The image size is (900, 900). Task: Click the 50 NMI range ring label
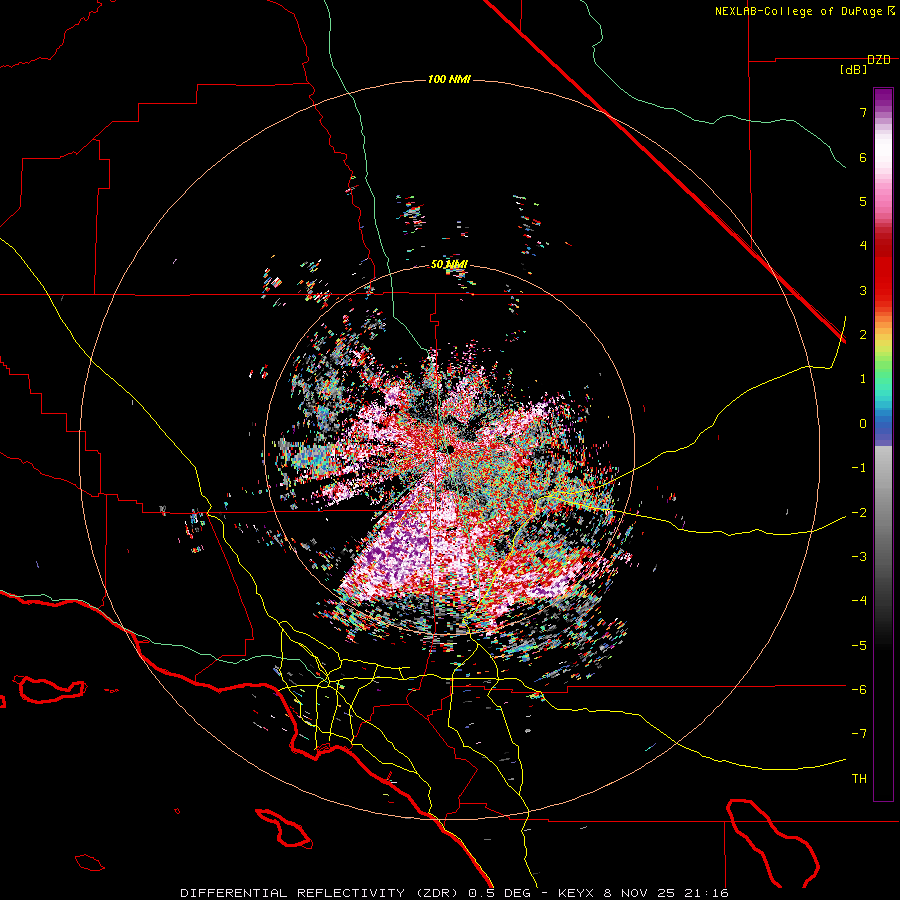point(449,264)
